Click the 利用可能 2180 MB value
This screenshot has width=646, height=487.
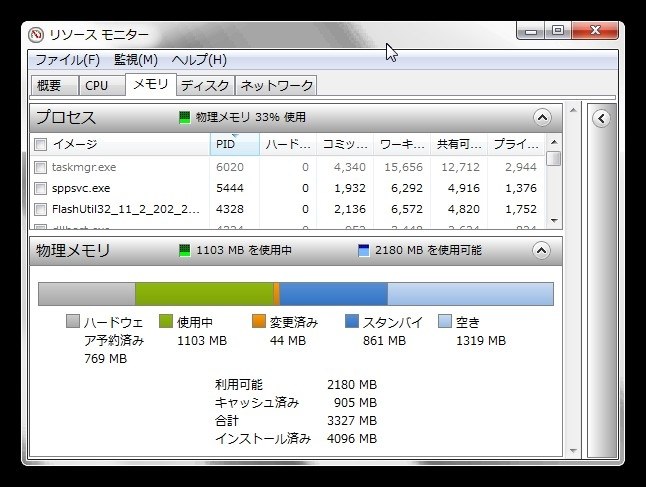352,384
